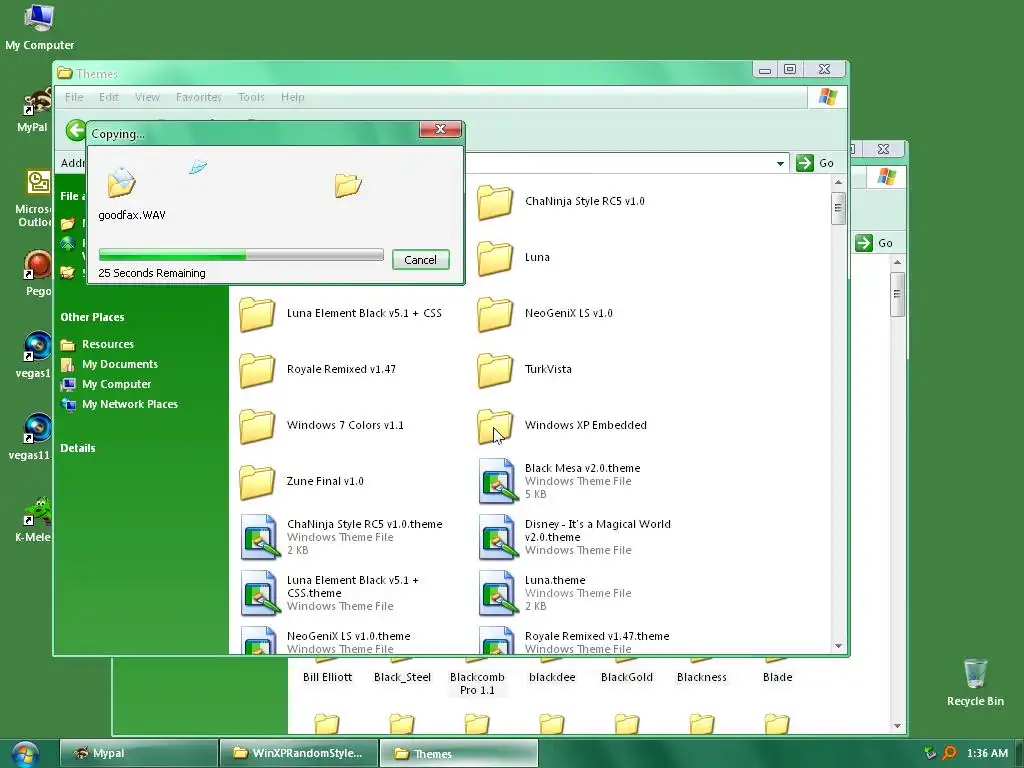1024x768 pixels.
Task: Open the Favorites menu
Action: pos(199,97)
